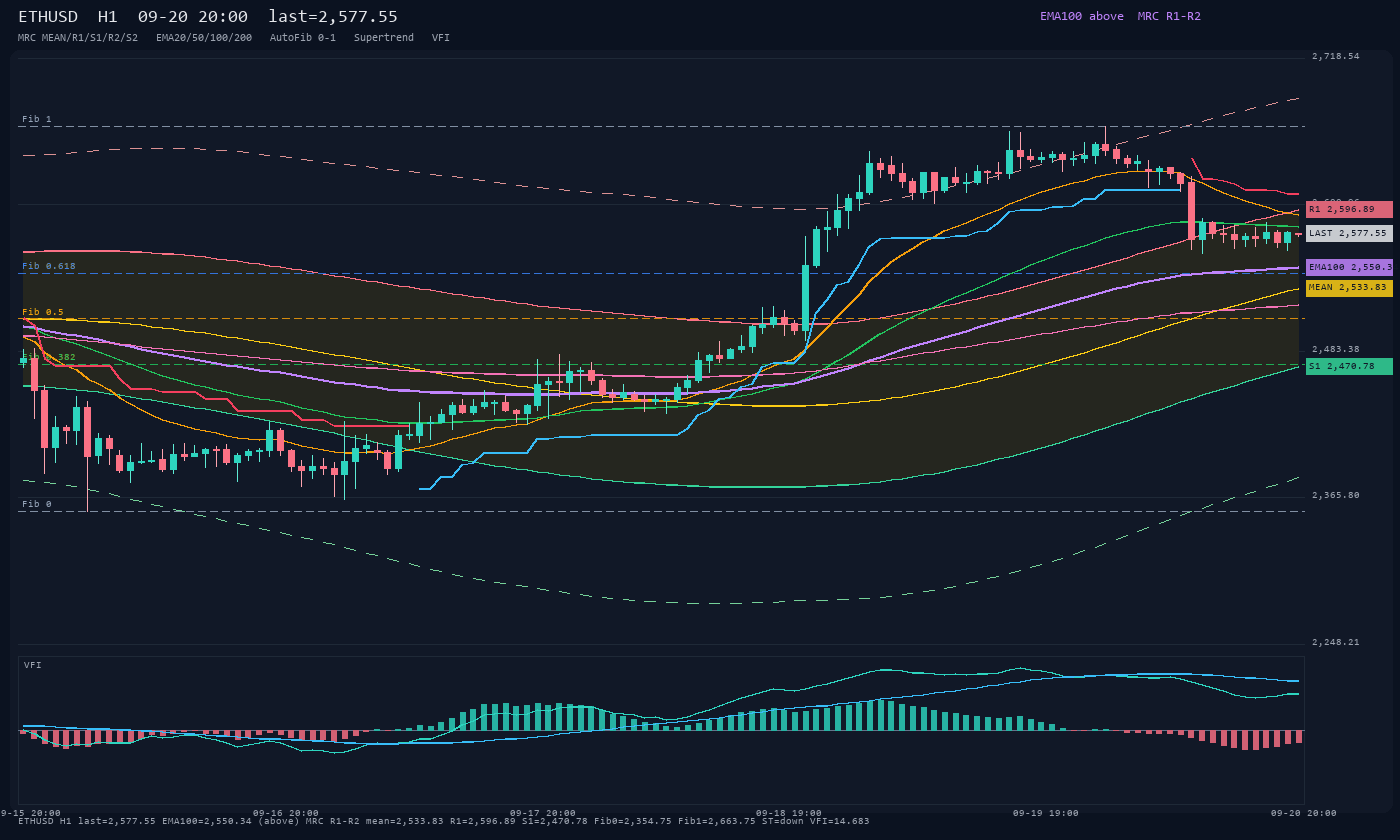Click the 'MRC R1-R2' status text

(x=1169, y=16)
